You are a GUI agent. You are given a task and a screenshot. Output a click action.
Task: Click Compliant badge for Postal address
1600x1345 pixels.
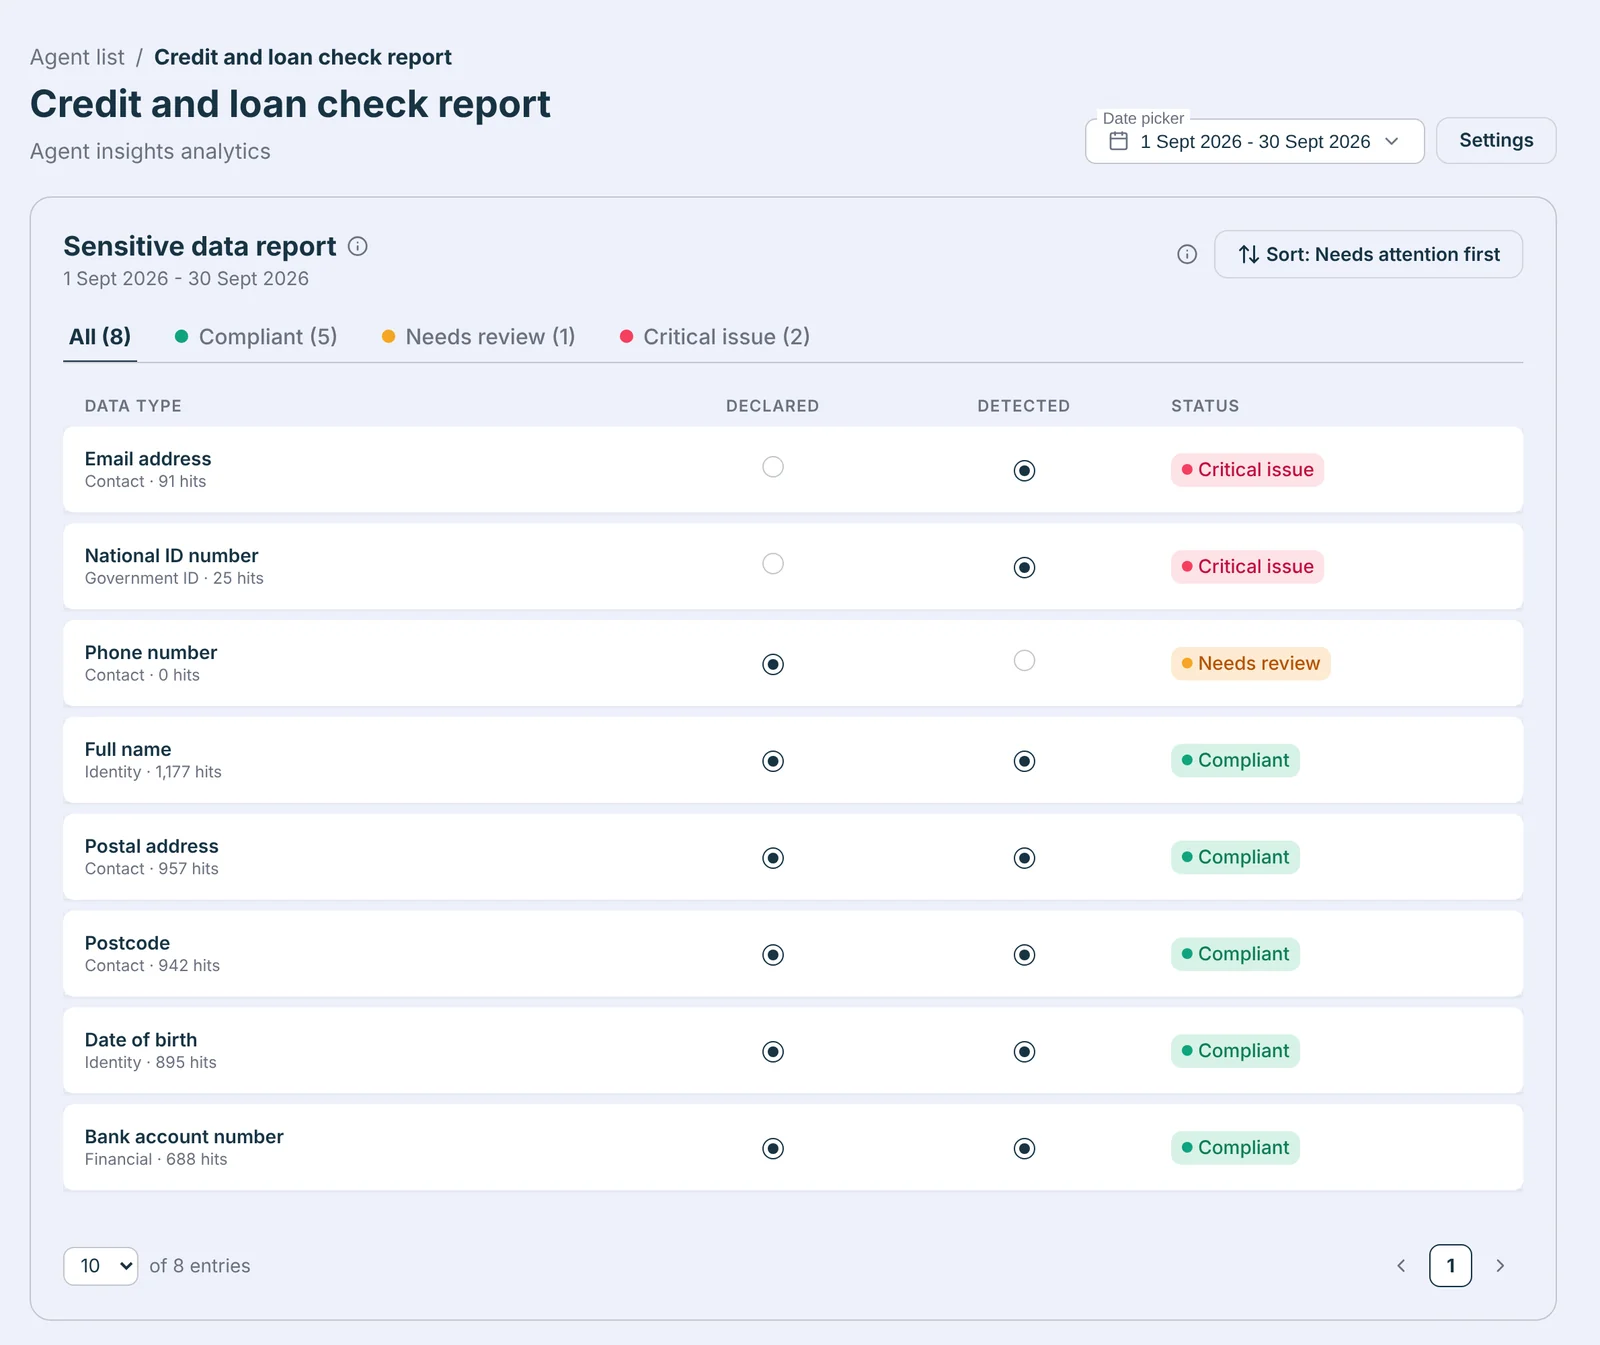tap(1235, 857)
